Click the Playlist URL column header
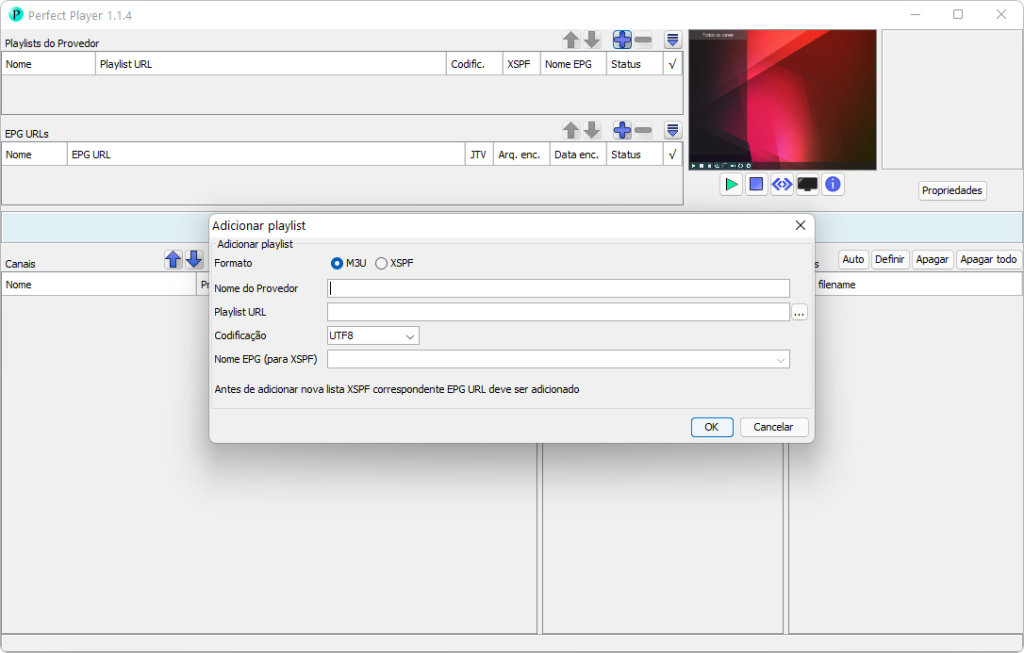This screenshot has width=1024, height=653. (x=270, y=63)
